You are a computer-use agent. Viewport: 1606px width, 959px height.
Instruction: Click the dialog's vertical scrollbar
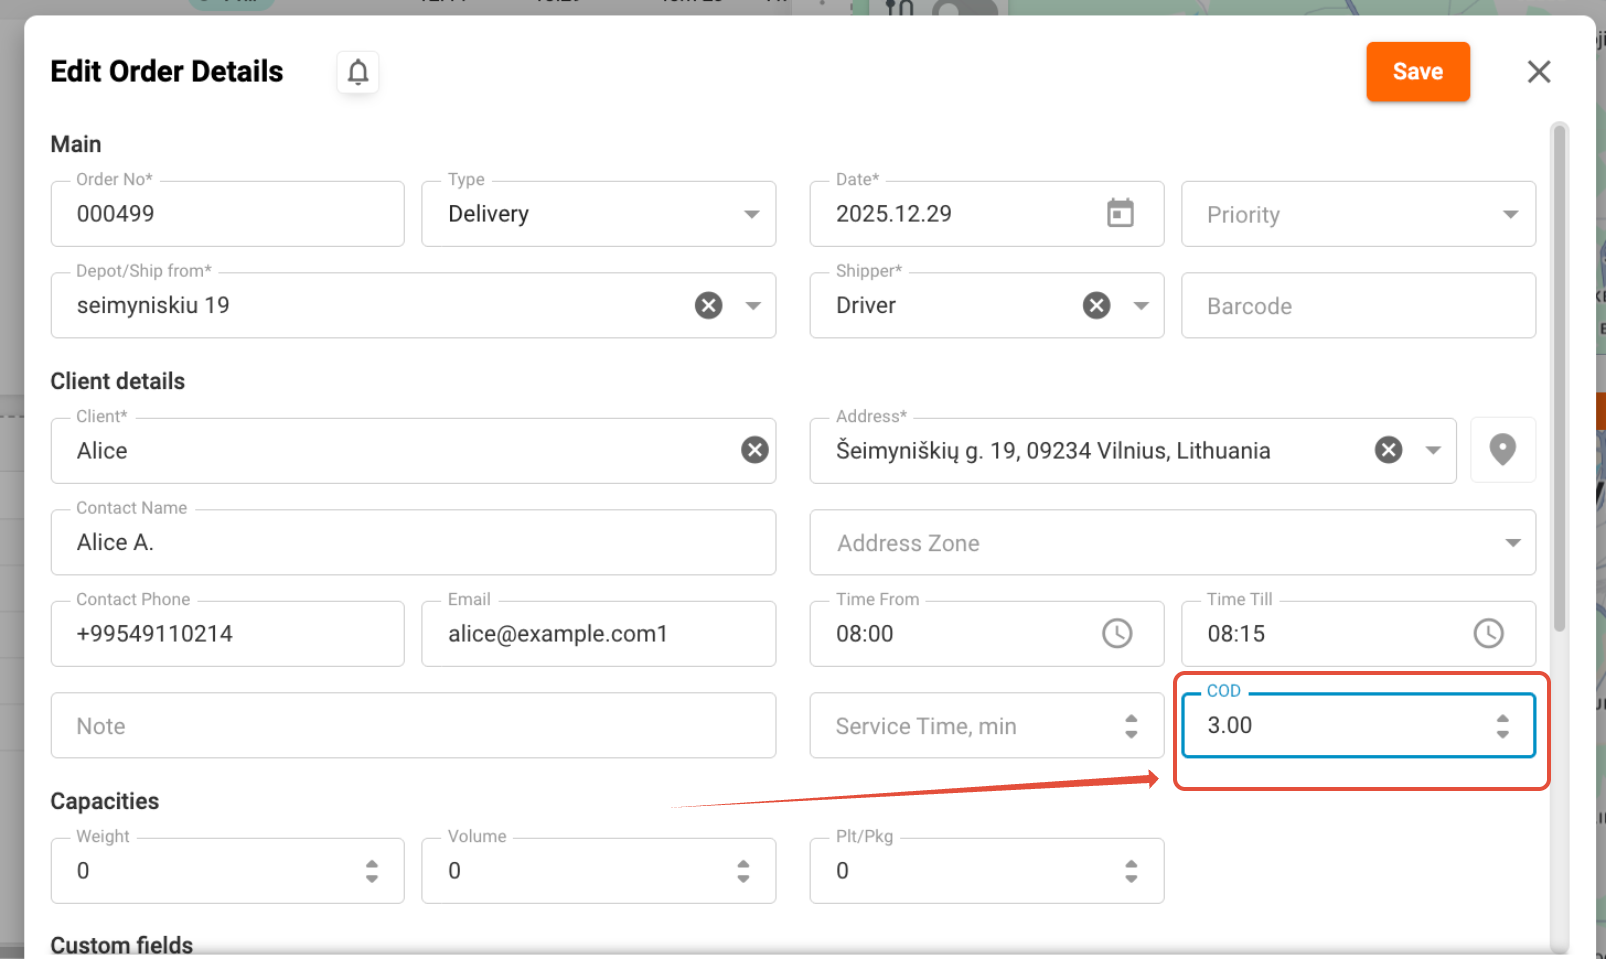1559,380
